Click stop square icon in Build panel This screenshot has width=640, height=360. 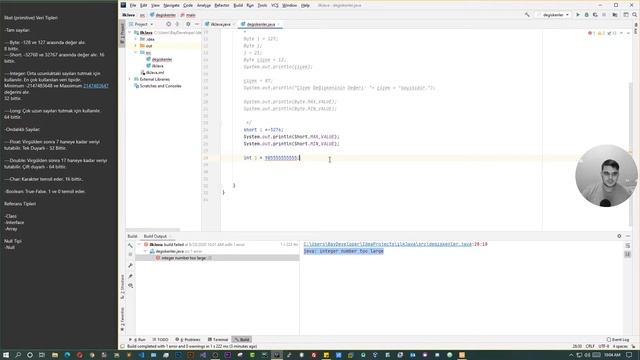pos(130,254)
